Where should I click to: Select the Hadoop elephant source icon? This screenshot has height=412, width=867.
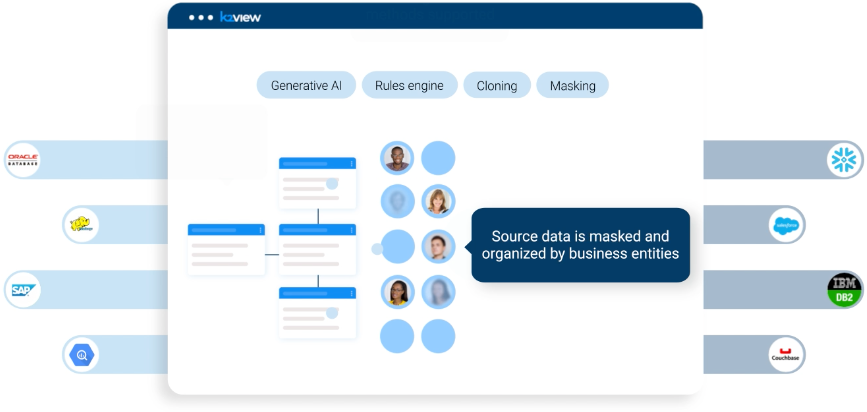80,224
